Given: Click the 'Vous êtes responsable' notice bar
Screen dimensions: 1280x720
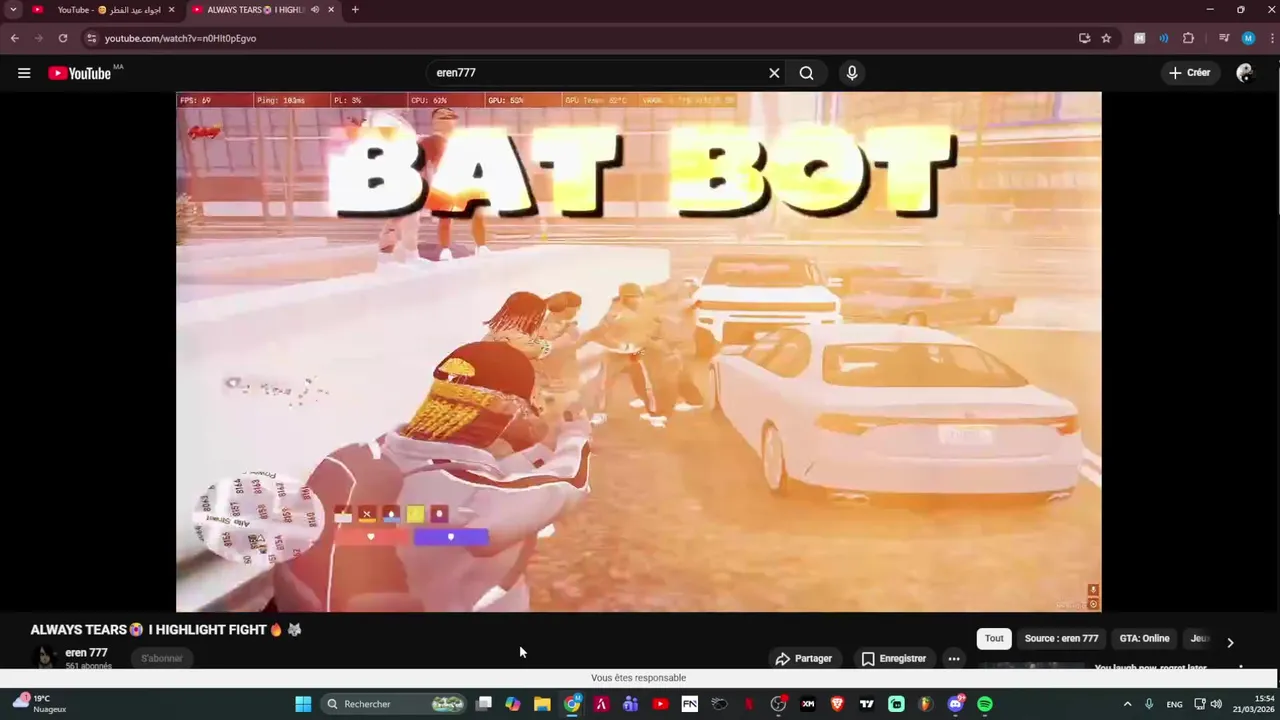Looking at the screenshot, I should (639, 678).
